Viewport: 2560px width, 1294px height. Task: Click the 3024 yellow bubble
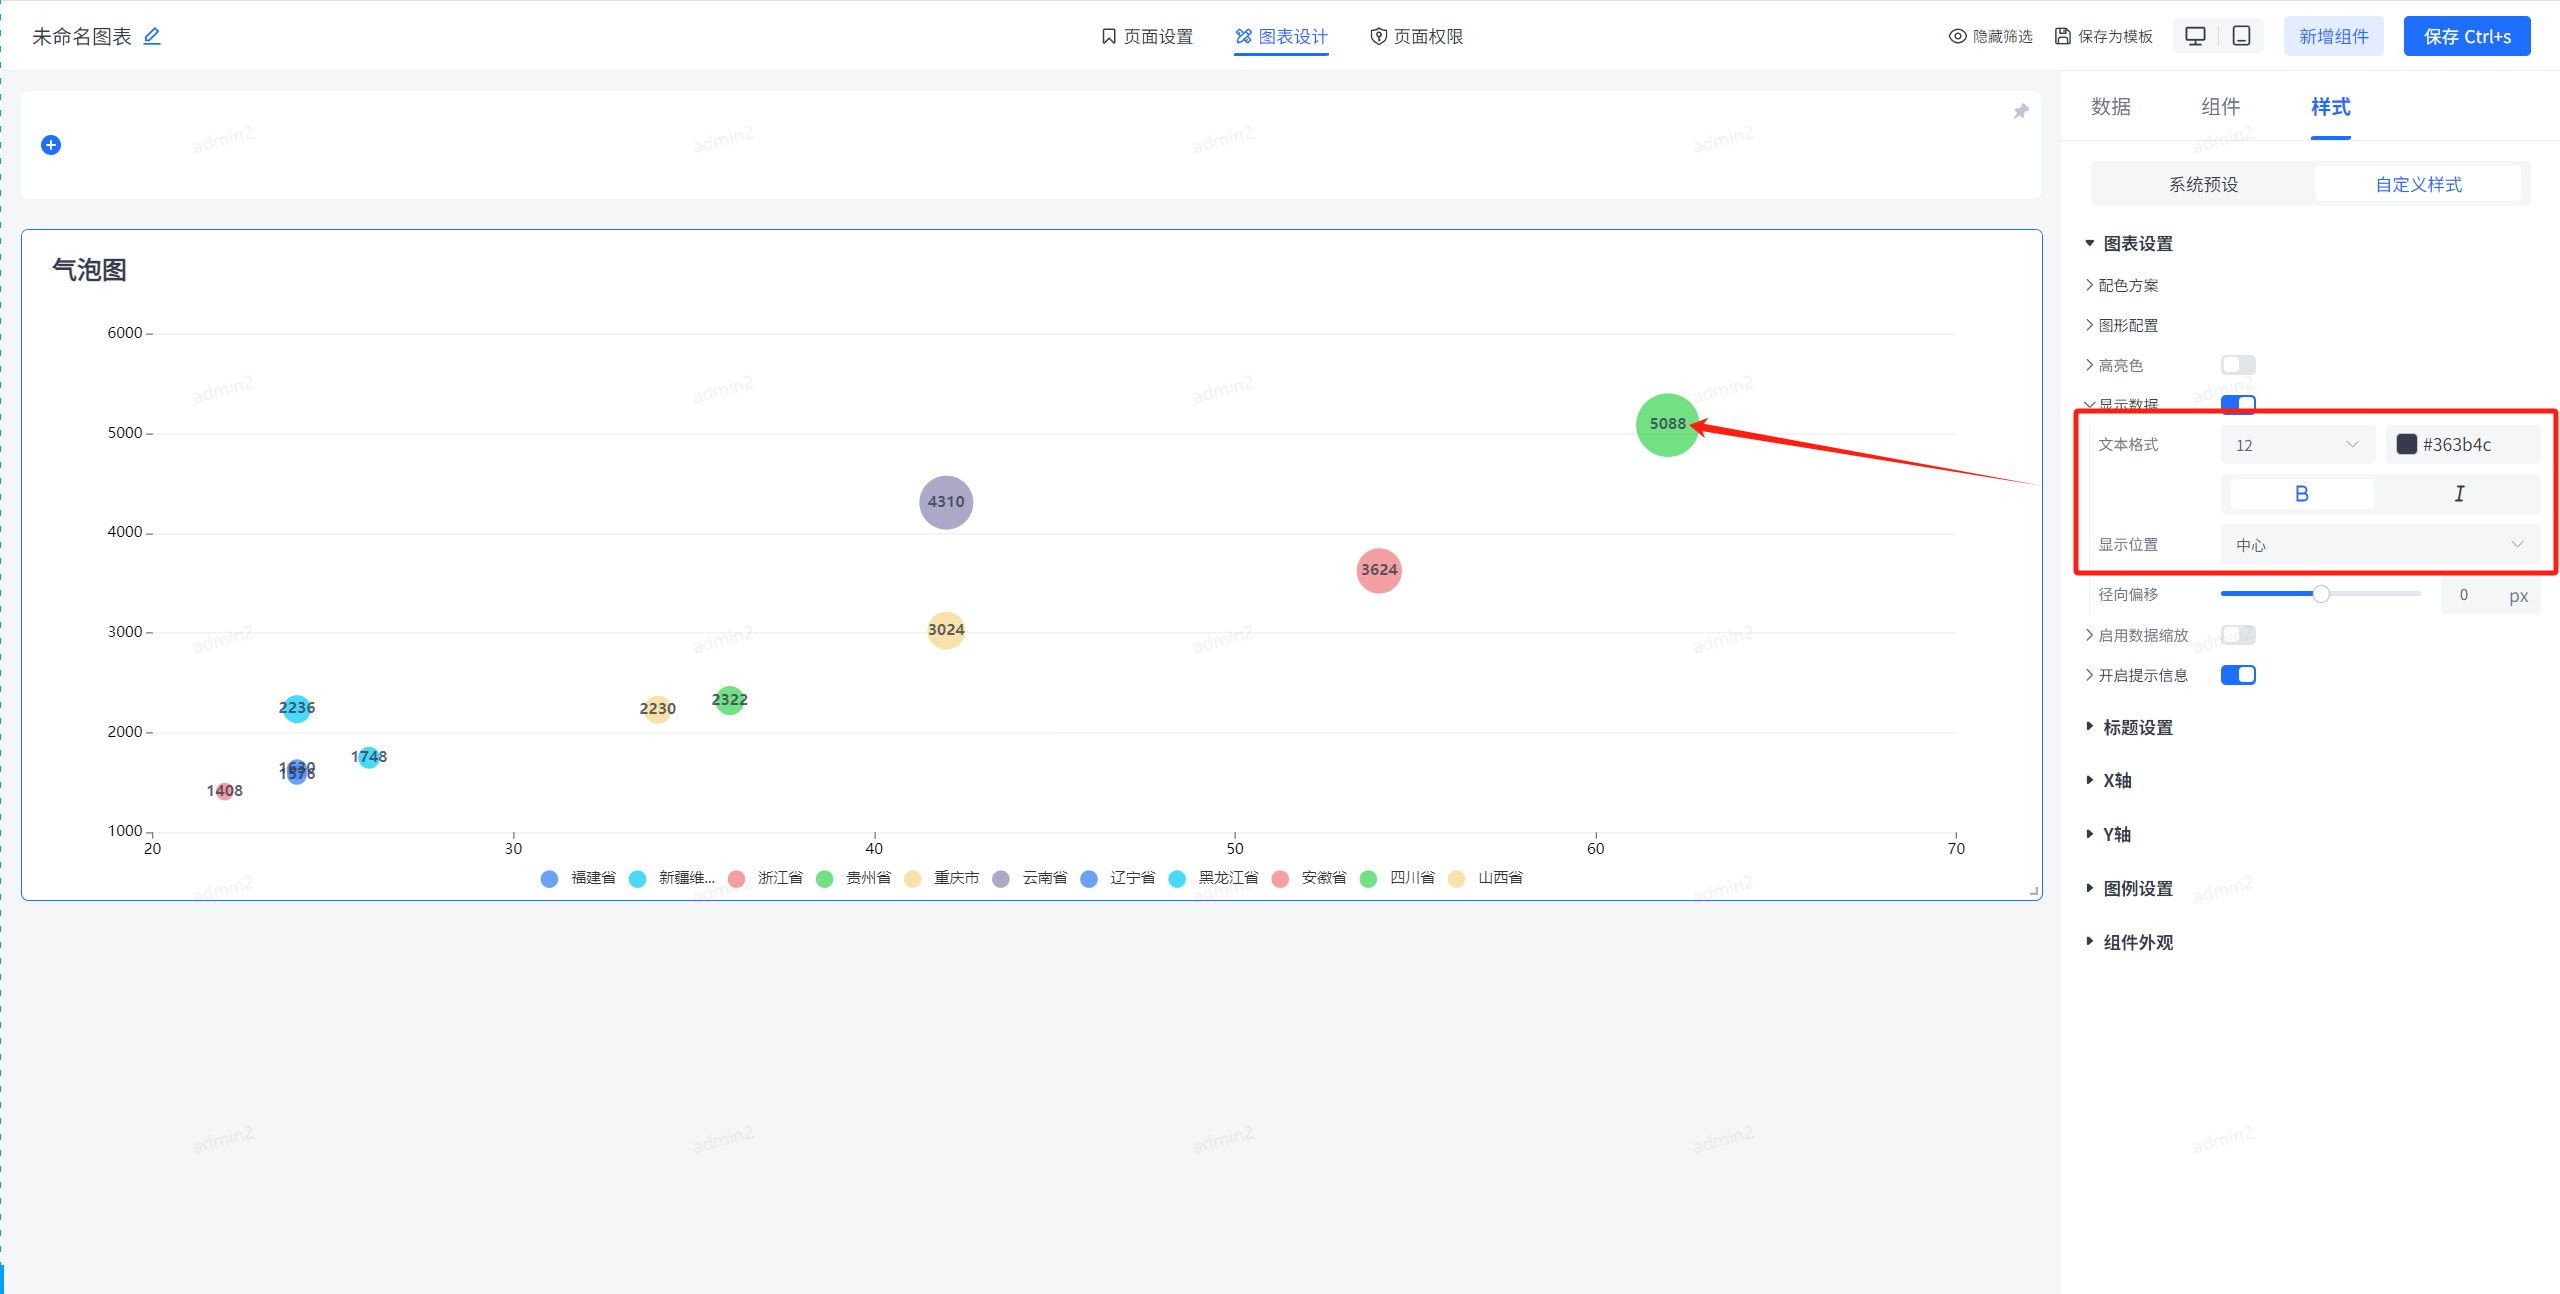[946, 630]
